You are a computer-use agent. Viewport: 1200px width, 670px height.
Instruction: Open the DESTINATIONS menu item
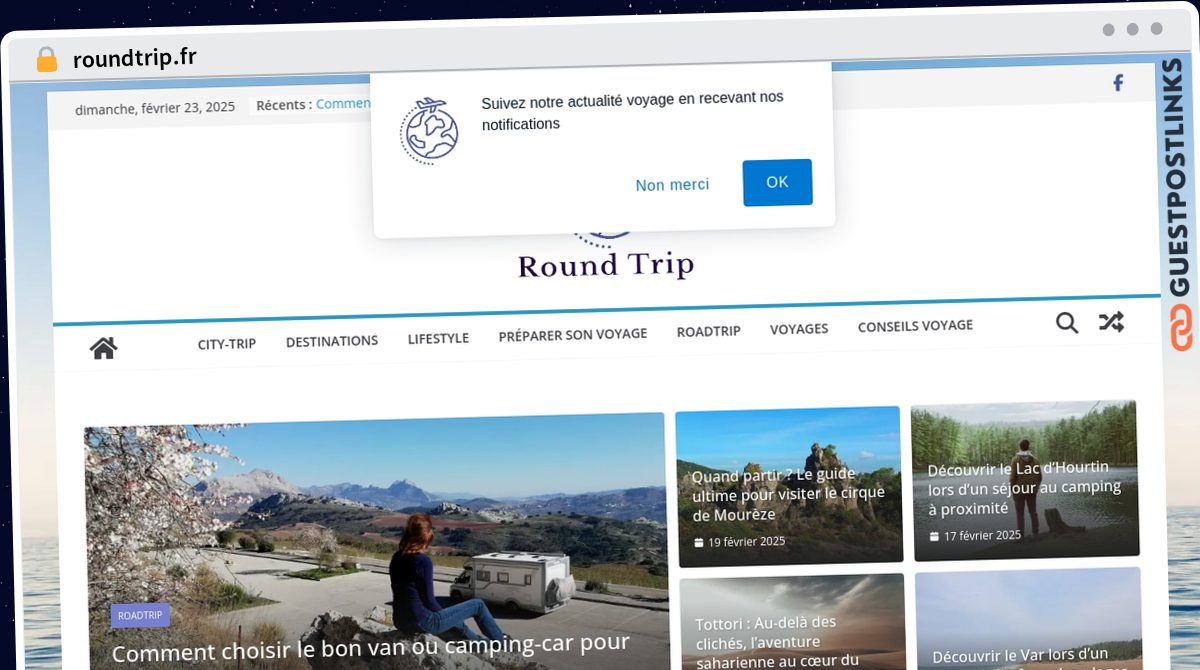coord(332,341)
